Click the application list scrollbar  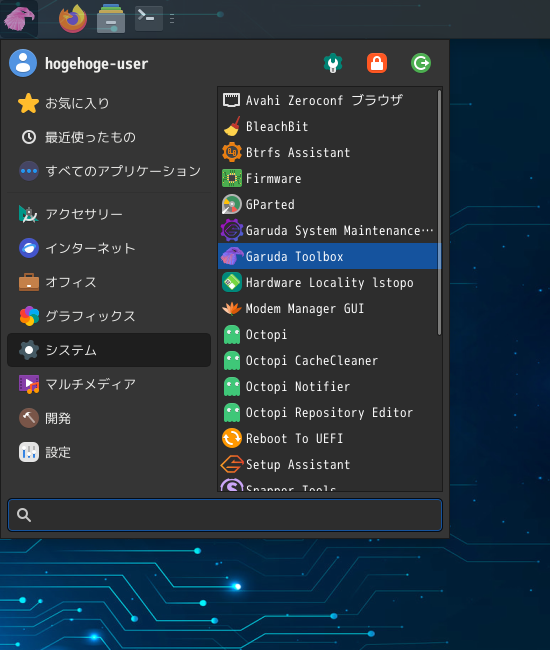(439, 213)
